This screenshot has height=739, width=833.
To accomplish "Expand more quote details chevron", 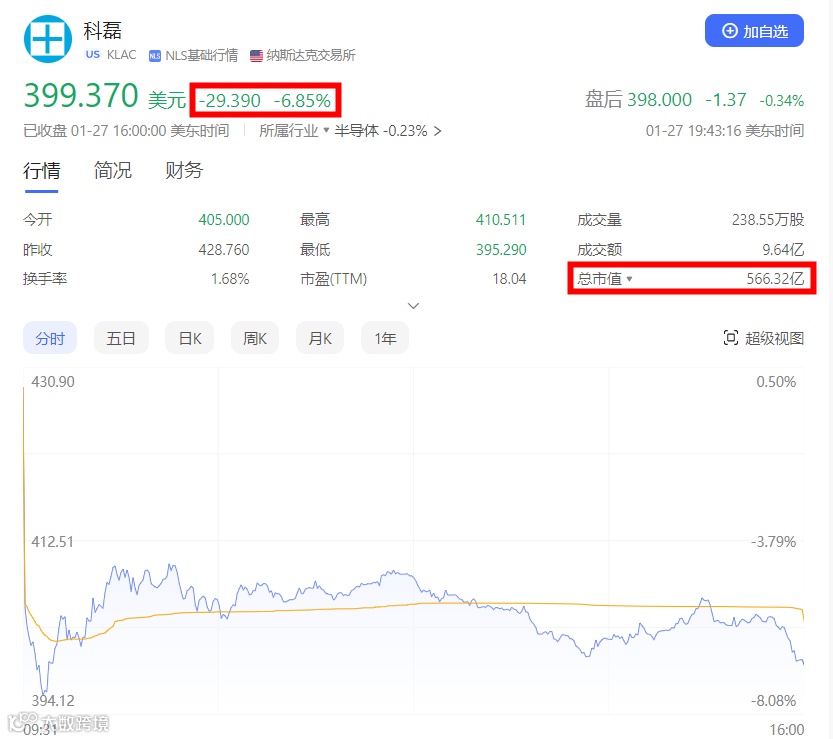I will (x=413, y=306).
